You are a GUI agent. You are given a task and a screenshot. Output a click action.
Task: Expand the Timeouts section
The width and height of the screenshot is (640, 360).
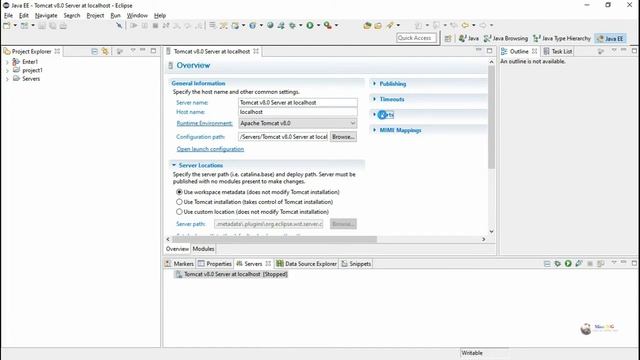(374, 99)
